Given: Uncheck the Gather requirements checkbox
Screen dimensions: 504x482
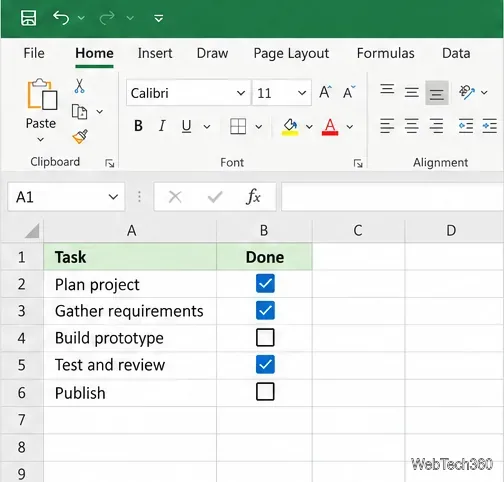Looking at the screenshot, I should pos(265,310).
